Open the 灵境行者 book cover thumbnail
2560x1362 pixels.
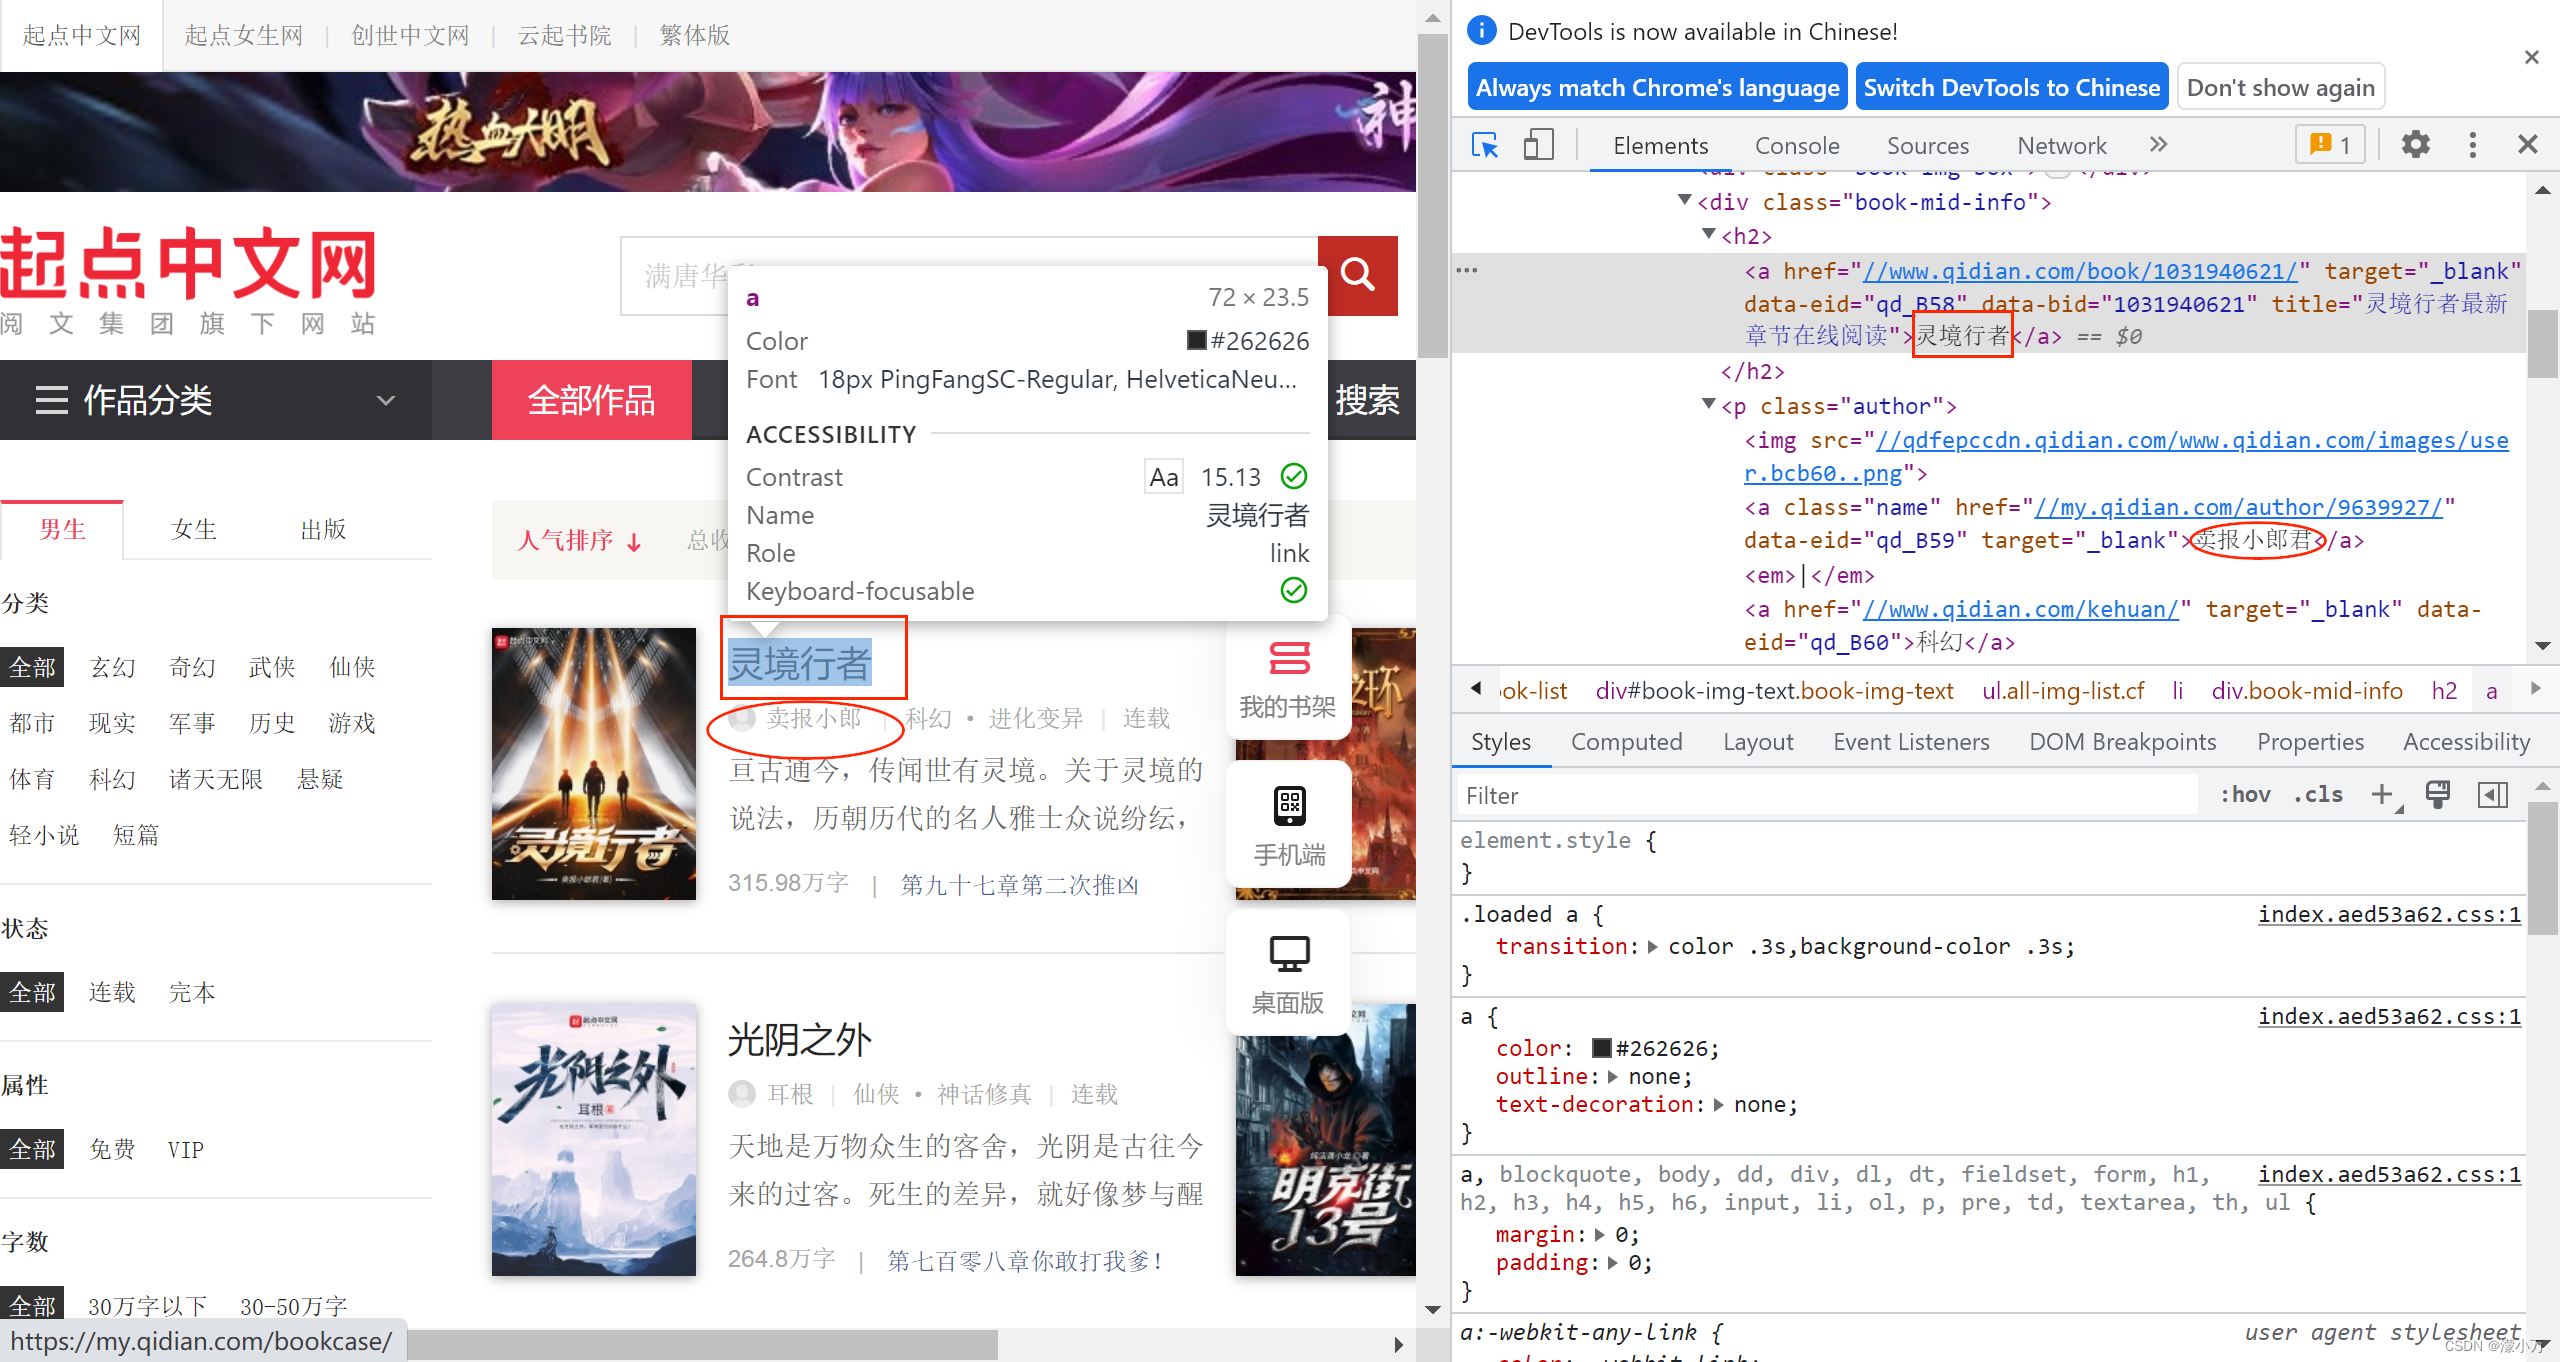point(594,764)
